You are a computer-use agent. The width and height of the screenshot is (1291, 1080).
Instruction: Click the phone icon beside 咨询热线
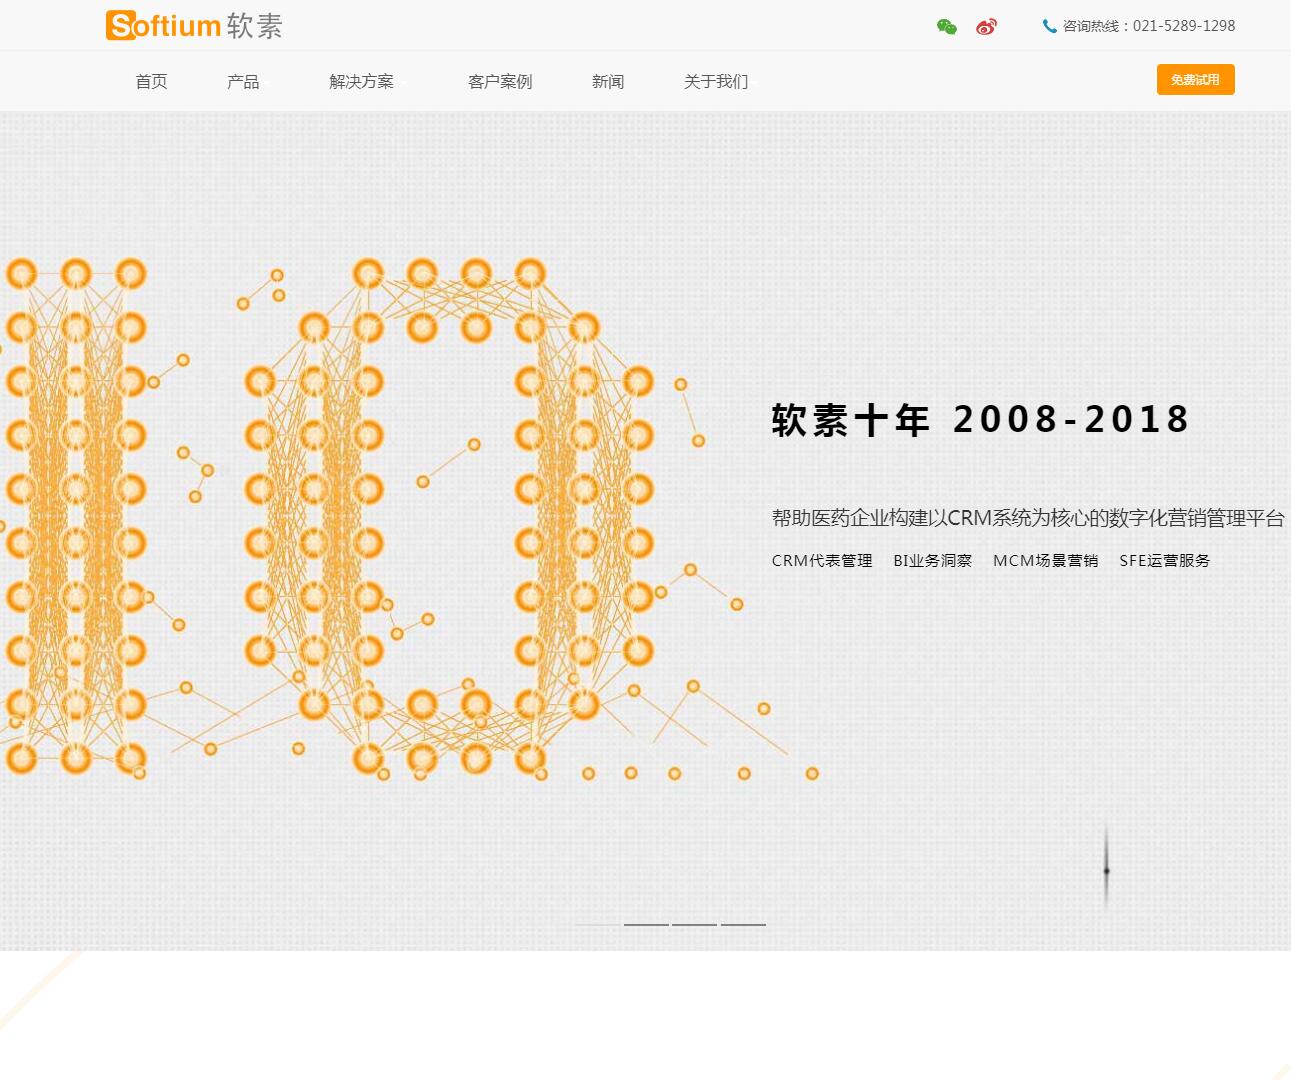1049,27
